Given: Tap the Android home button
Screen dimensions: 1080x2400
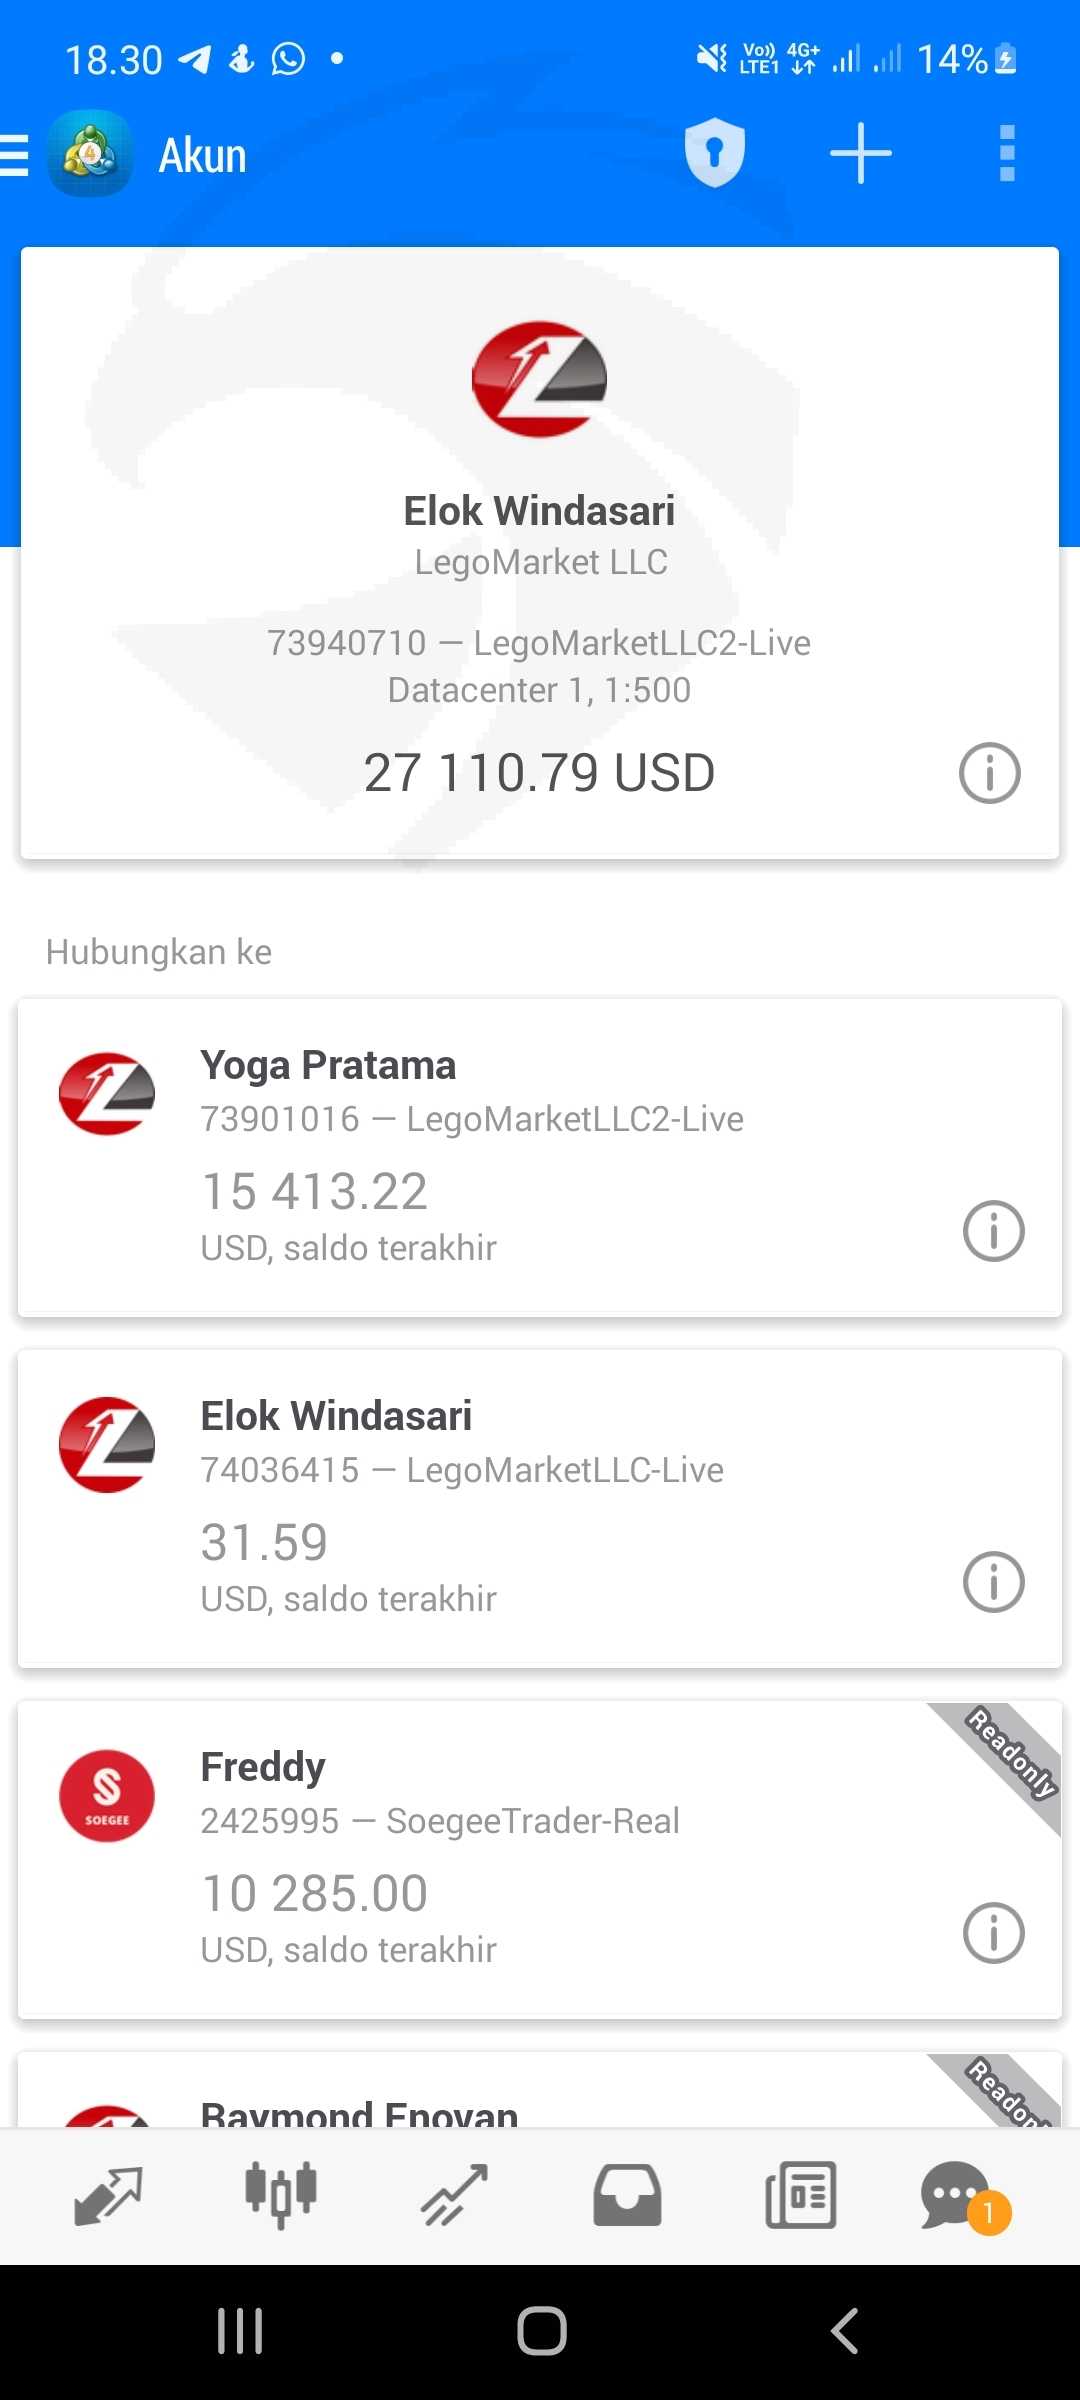Looking at the screenshot, I should 541,2331.
